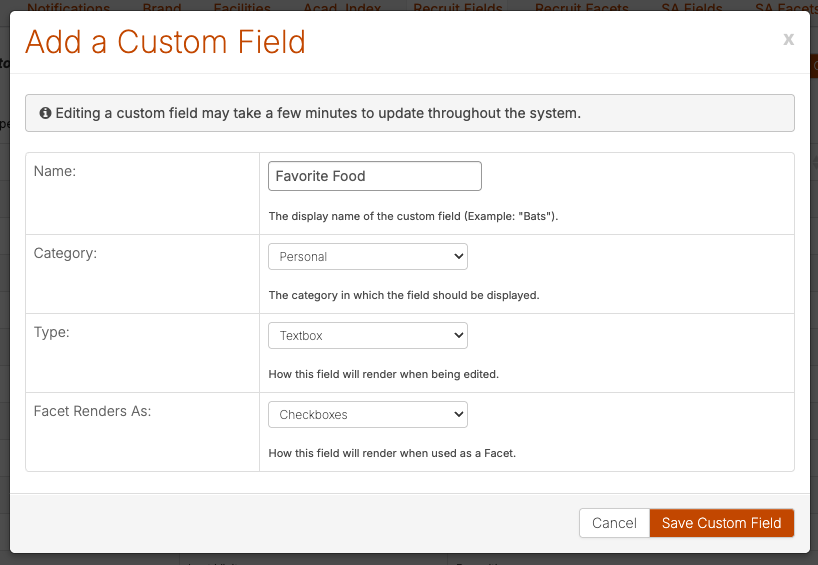Save the custom field

(721, 523)
